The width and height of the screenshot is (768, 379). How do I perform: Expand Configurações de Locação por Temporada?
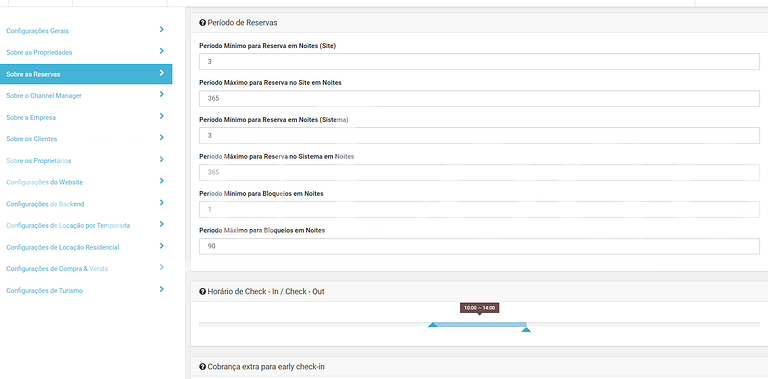(x=86, y=225)
